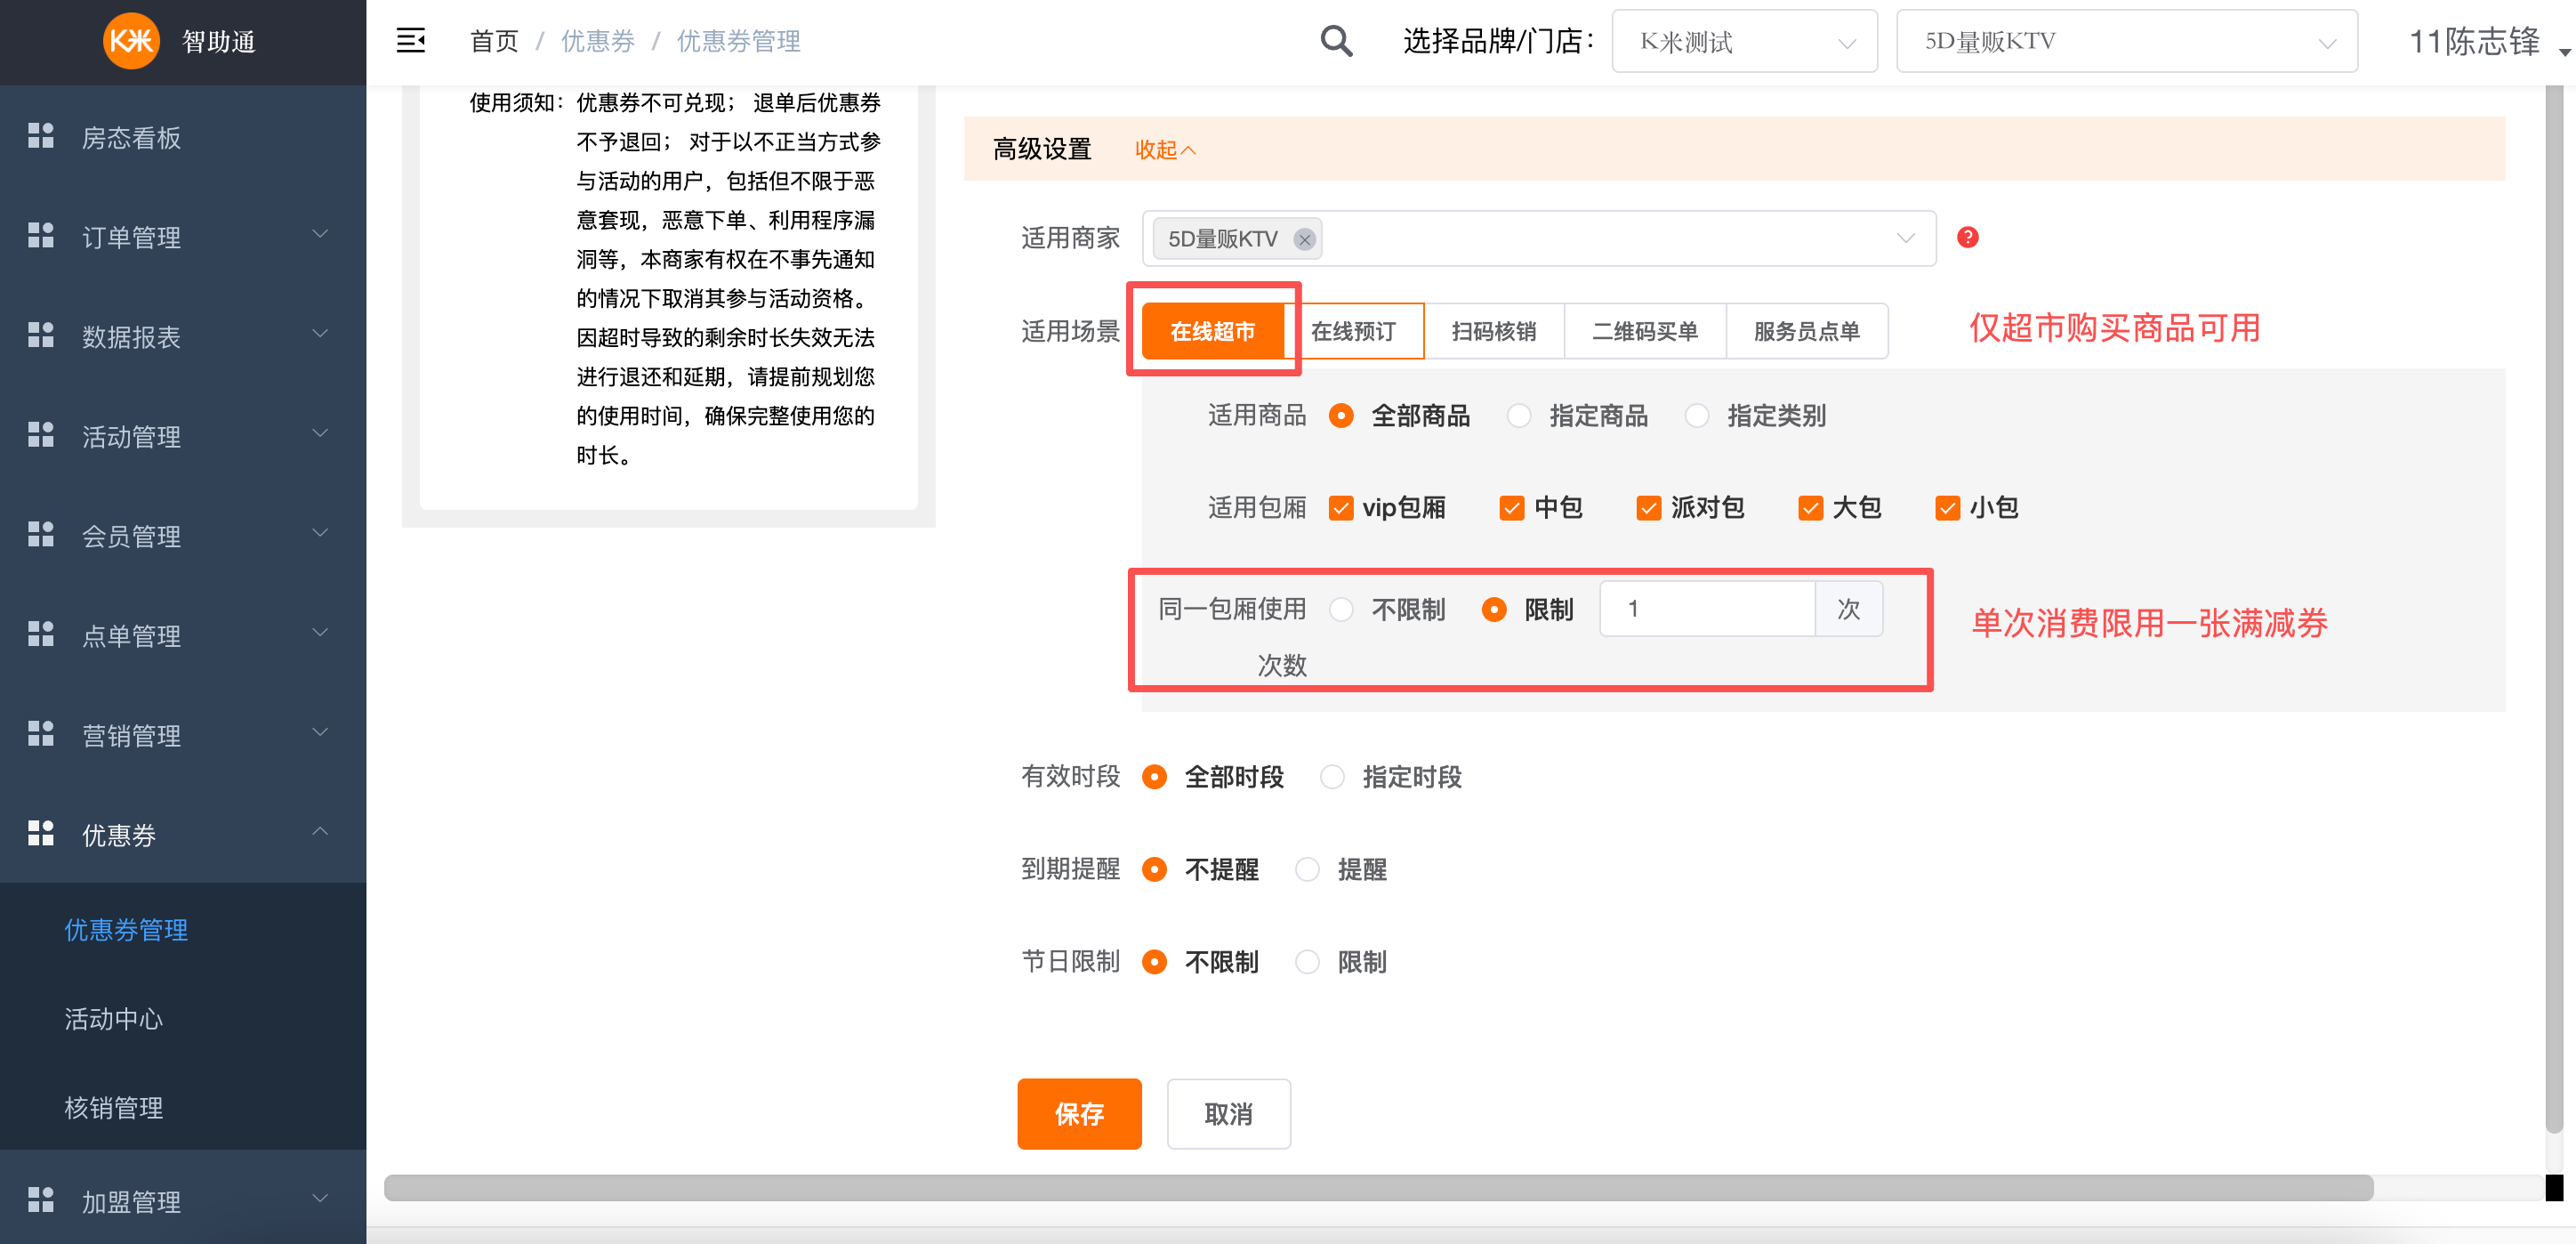This screenshot has height=1244, width=2576.
Task: Go to 首页 breadcrumb link
Action: click(494, 41)
